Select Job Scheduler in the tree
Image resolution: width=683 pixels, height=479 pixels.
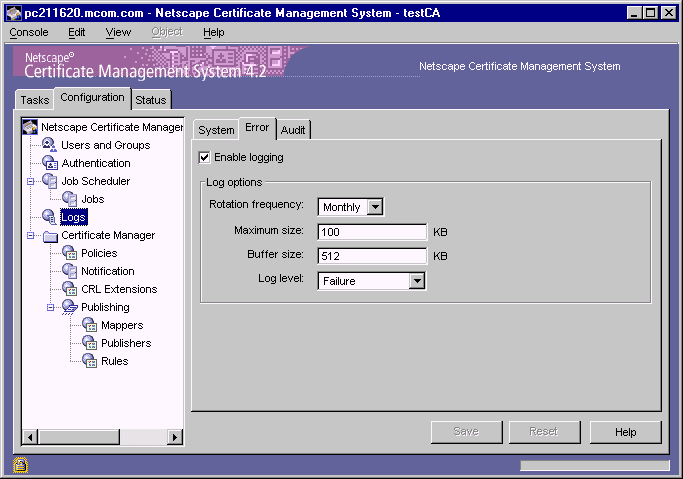95,181
